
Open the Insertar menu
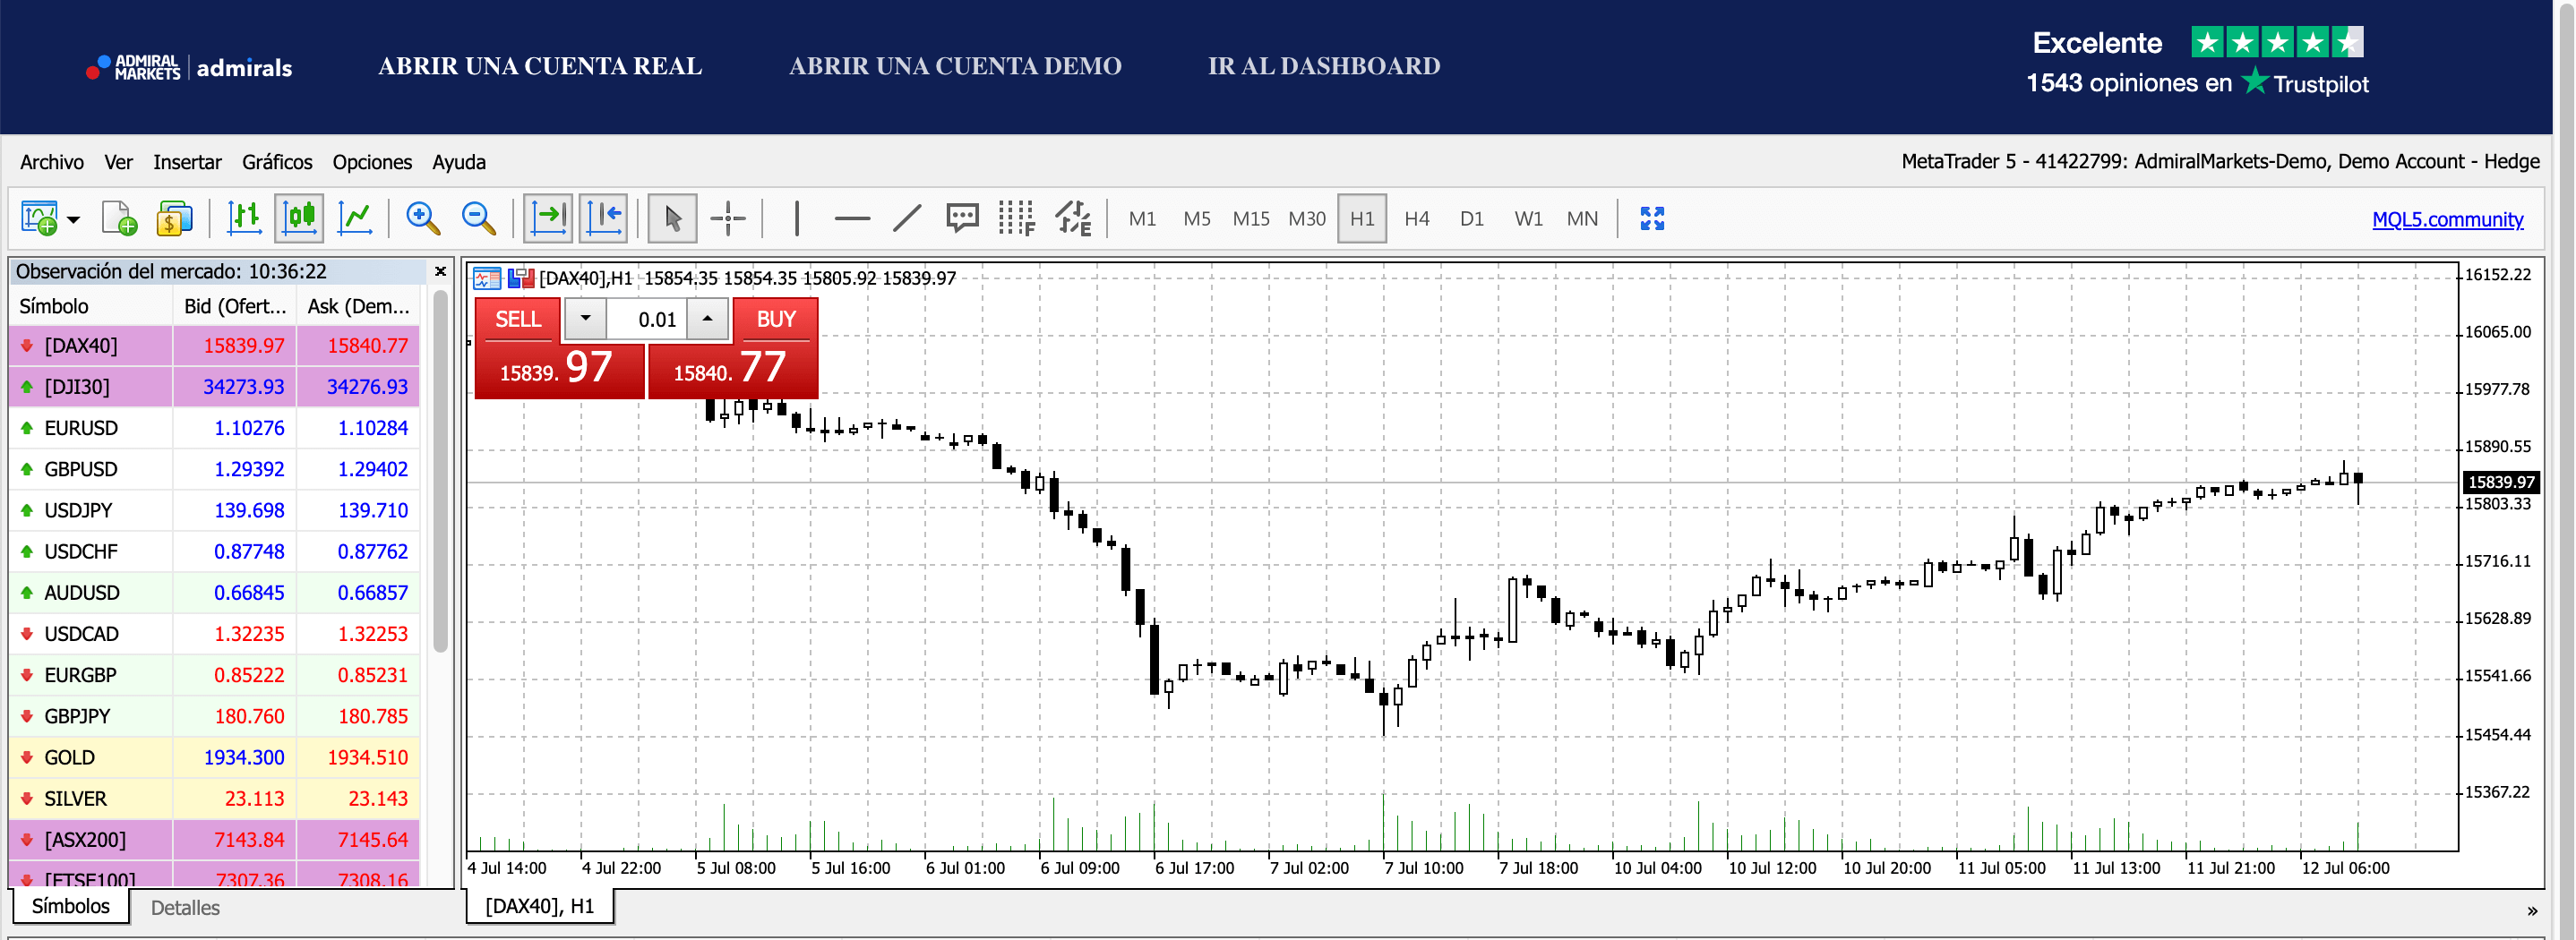click(x=187, y=162)
